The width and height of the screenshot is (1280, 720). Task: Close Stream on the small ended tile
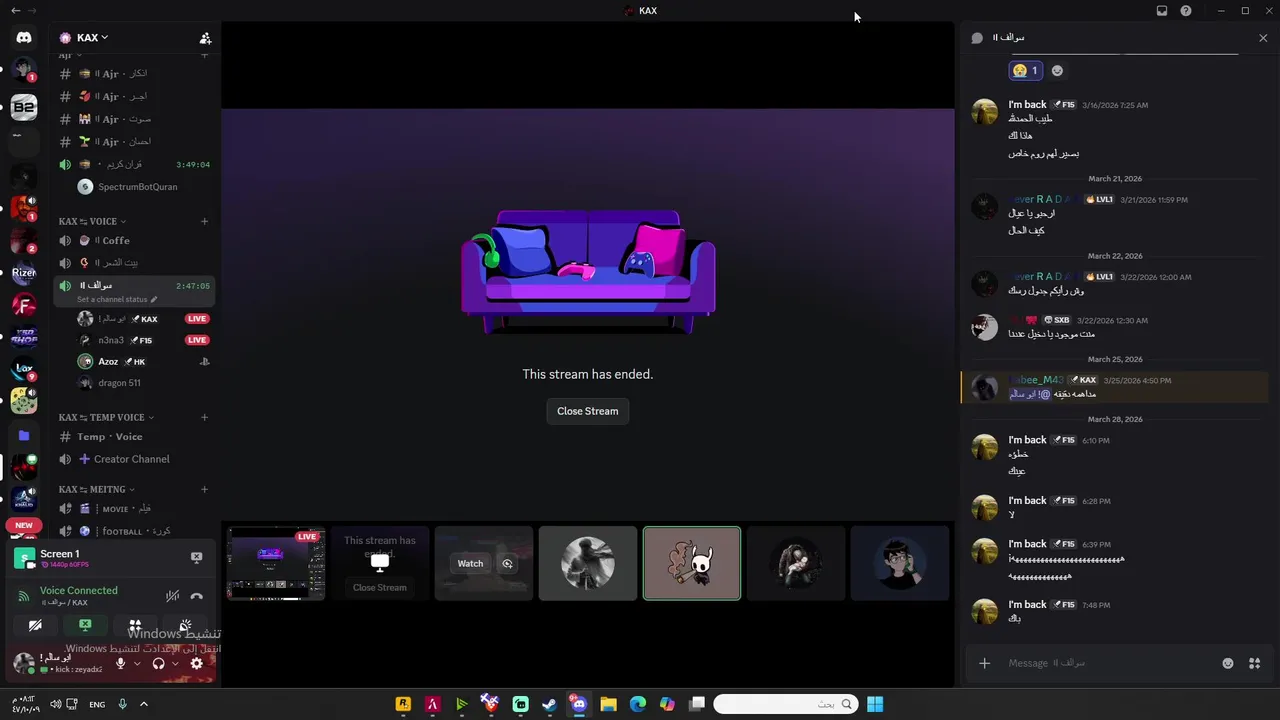(x=379, y=588)
